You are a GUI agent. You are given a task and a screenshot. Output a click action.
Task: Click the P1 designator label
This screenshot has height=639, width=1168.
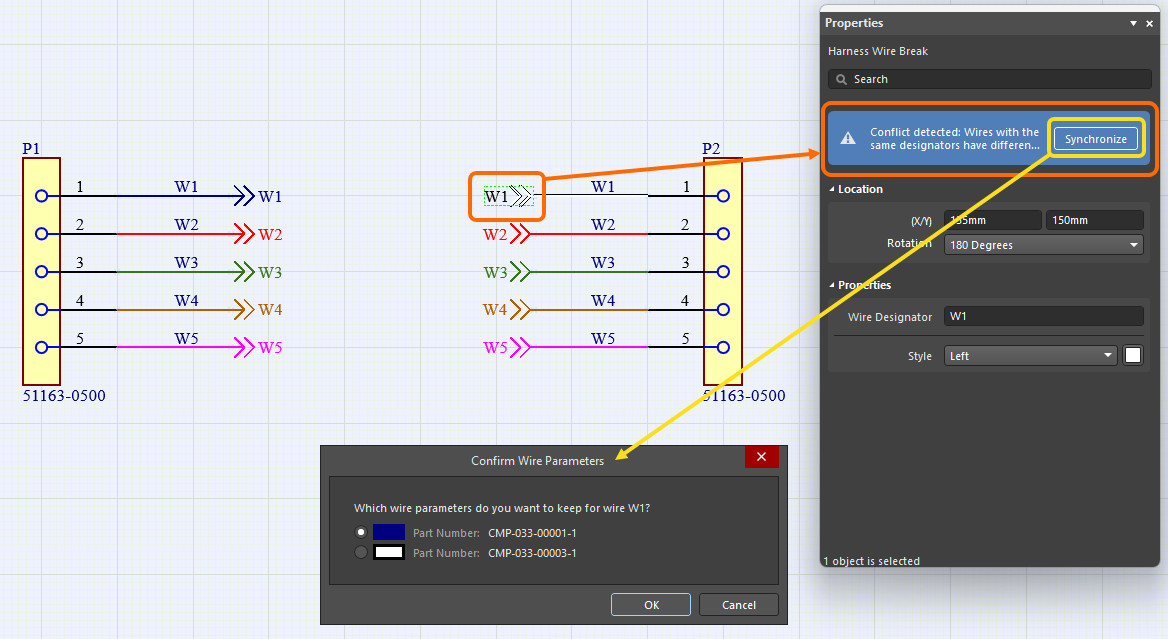[x=31, y=148]
